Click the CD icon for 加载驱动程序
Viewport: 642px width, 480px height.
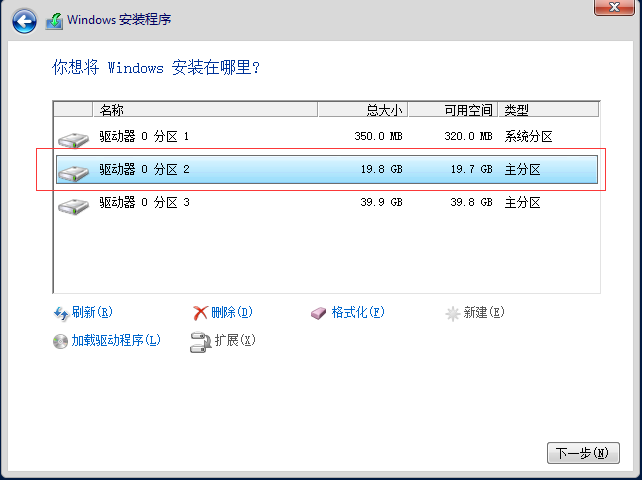[60, 341]
